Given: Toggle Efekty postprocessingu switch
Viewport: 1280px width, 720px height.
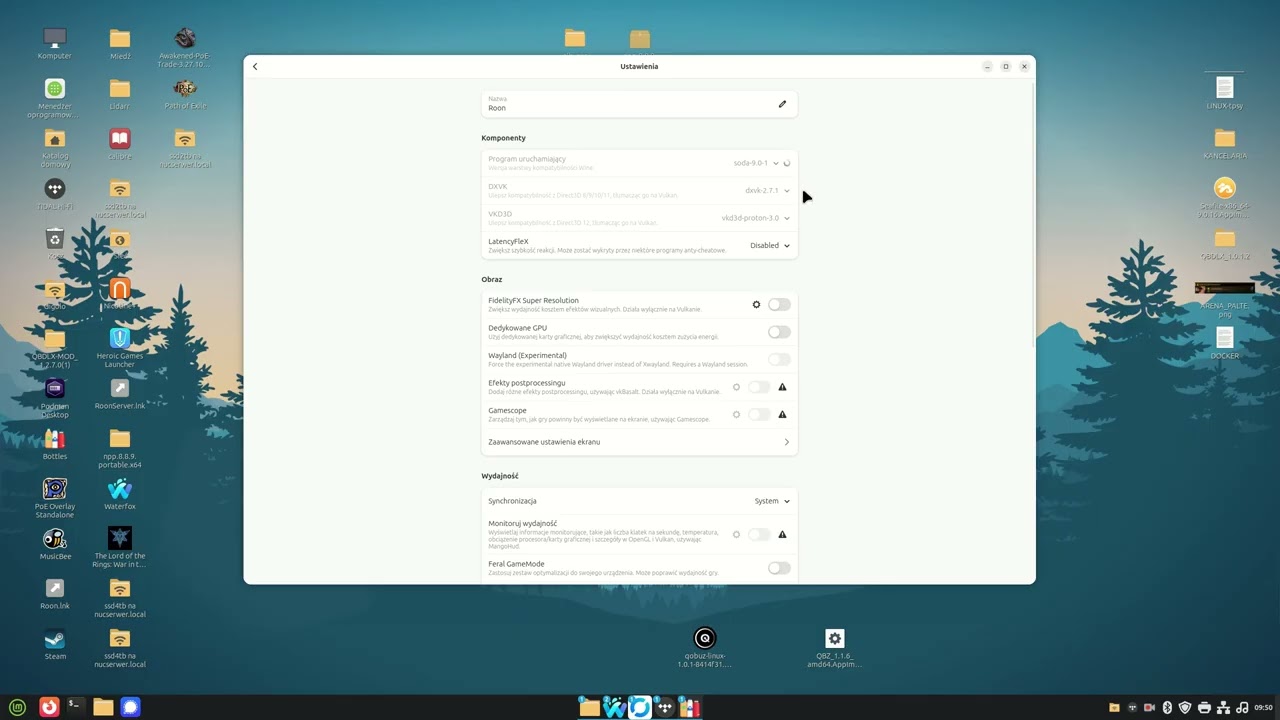Looking at the screenshot, I should pos(759,387).
